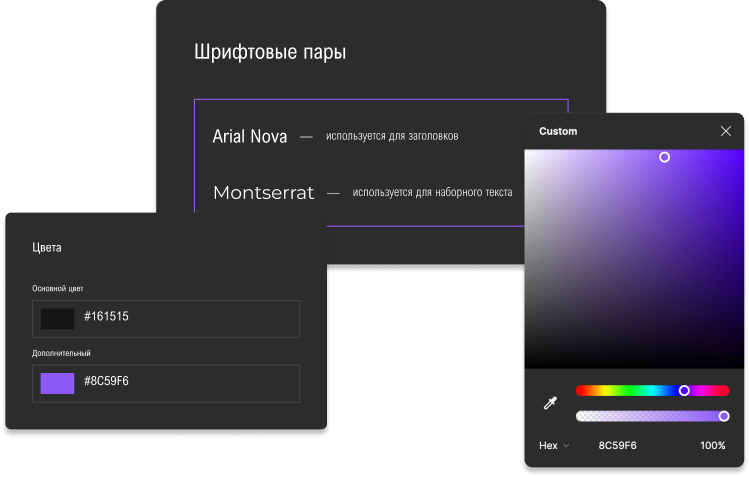The width and height of the screenshot is (749, 477).
Task: Click the Montserrat font name
Action: click(264, 193)
